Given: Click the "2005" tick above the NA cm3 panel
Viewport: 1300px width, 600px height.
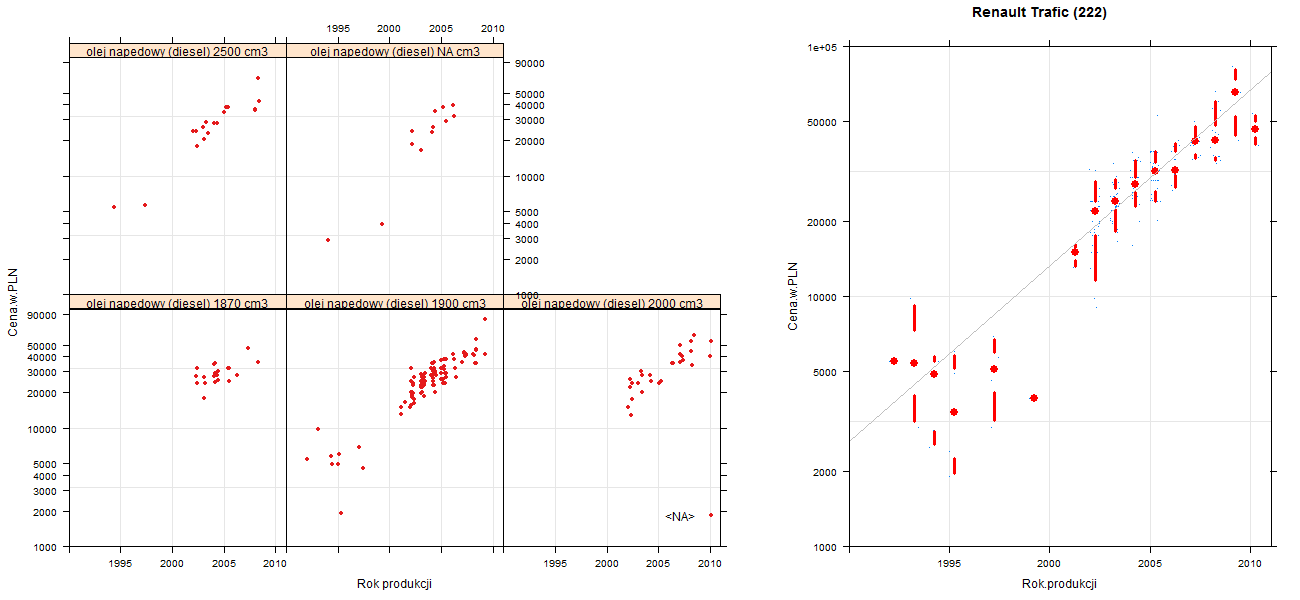Looking at the screenshot, I should coord(440,28).
